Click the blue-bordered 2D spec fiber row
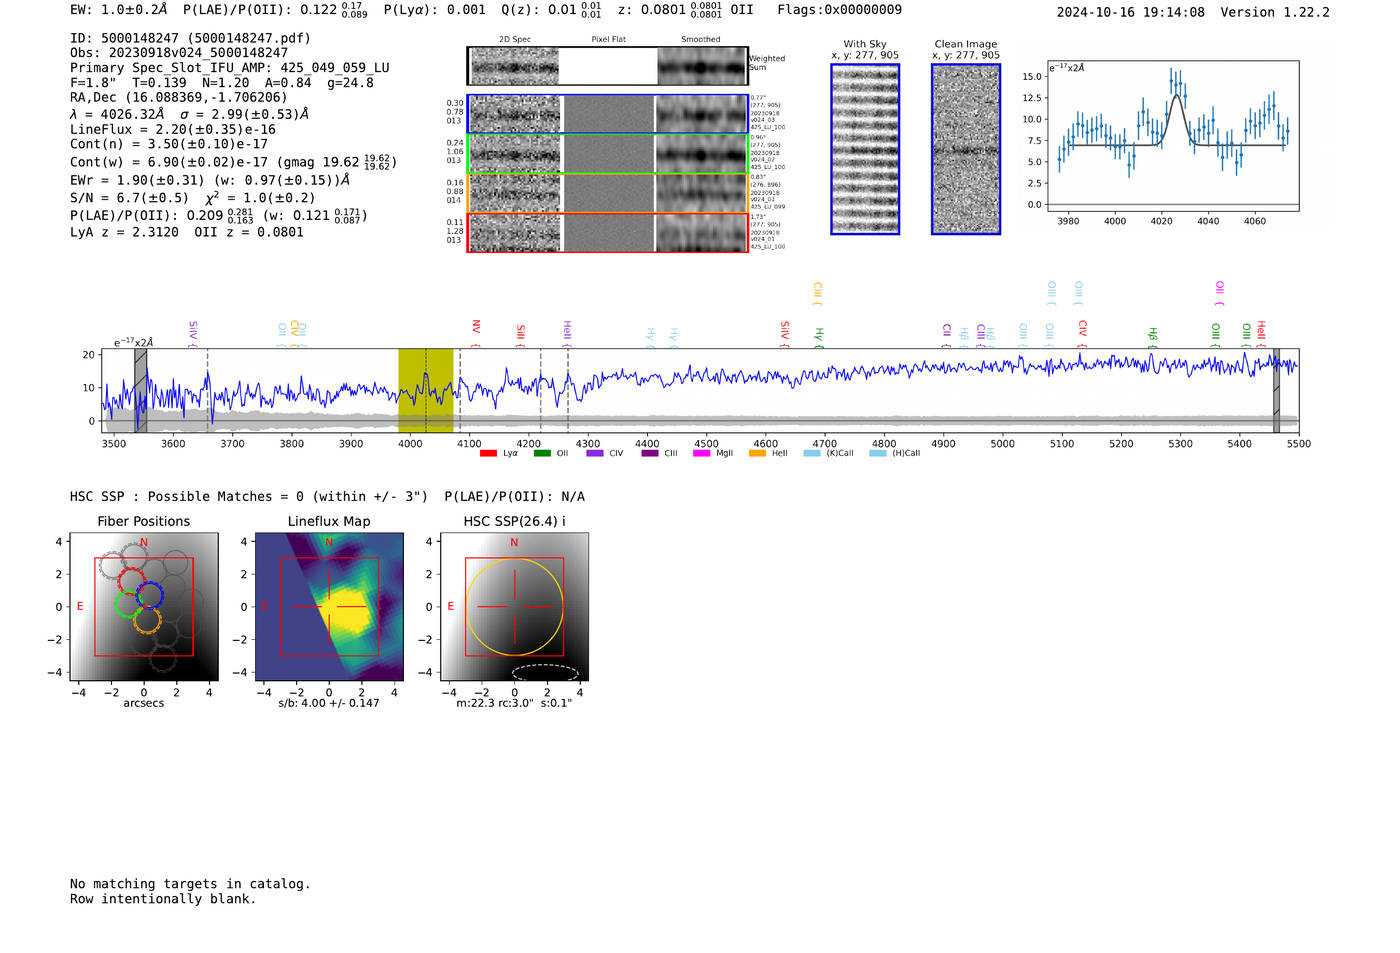The image size is (1400, 953). (607, 114)
